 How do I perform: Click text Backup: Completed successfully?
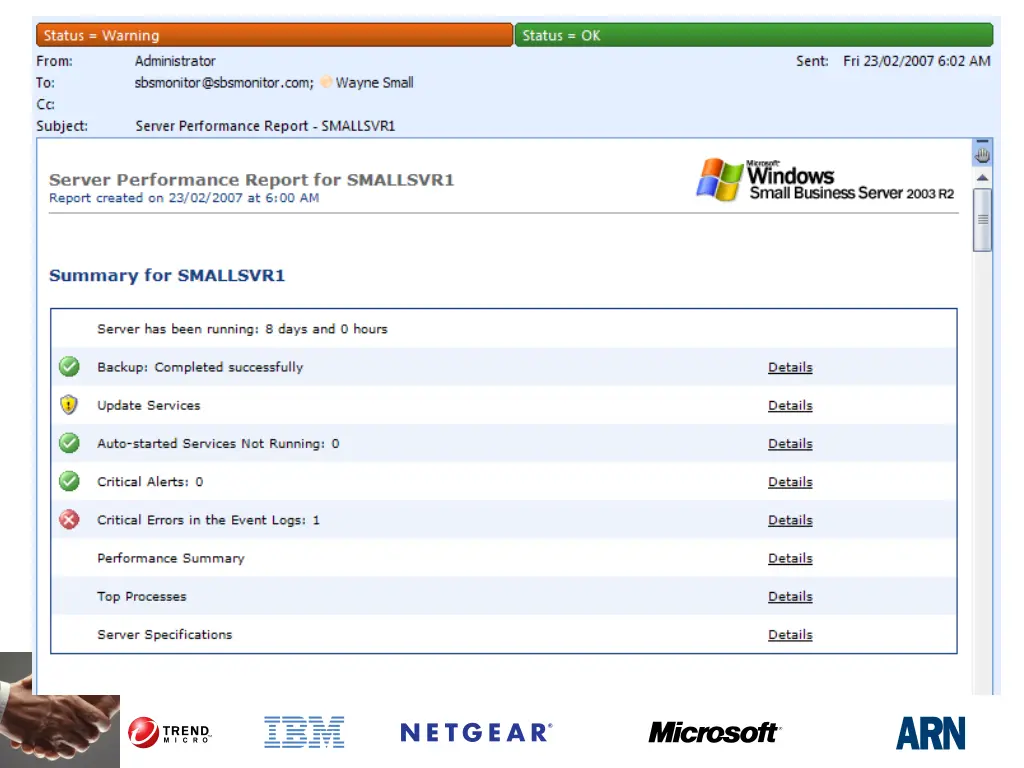[x=200, y=367]
